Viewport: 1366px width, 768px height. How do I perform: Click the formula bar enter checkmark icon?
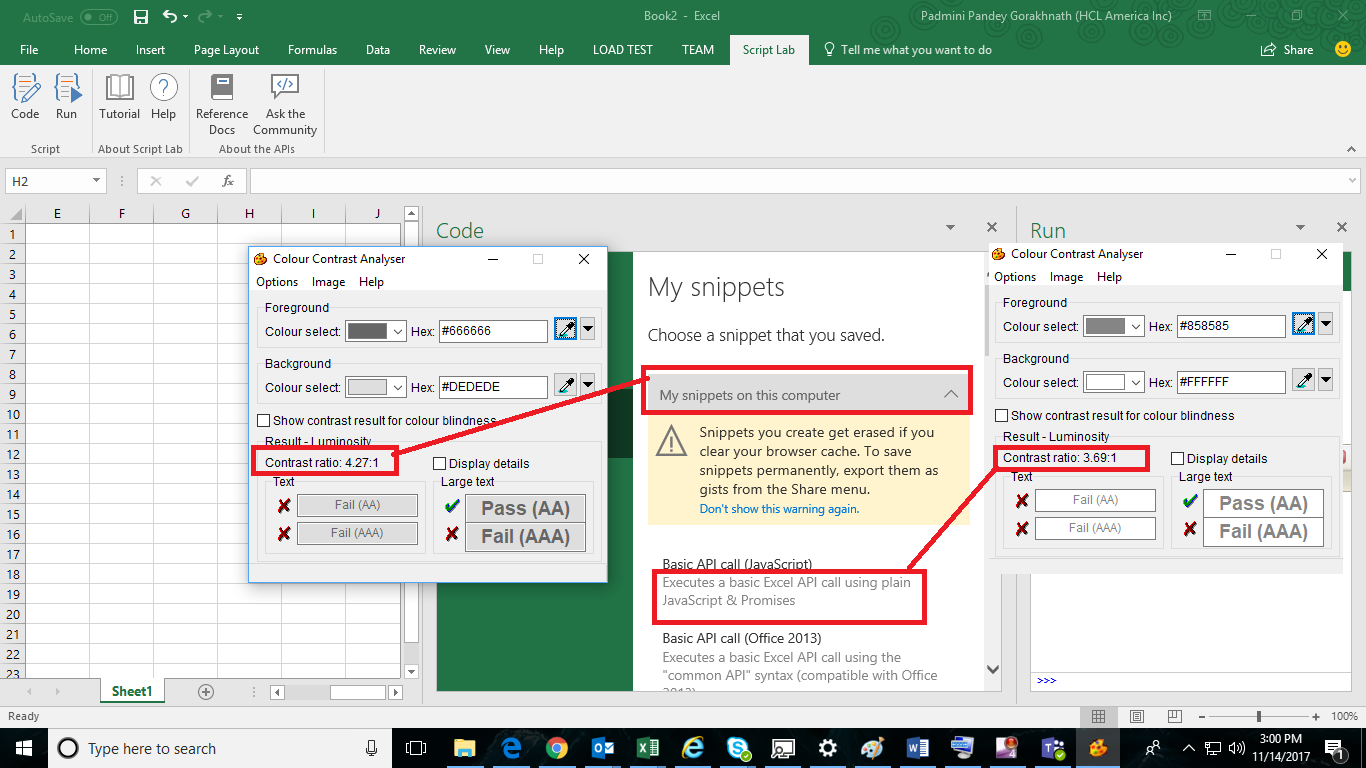click(x=192, y=181)
